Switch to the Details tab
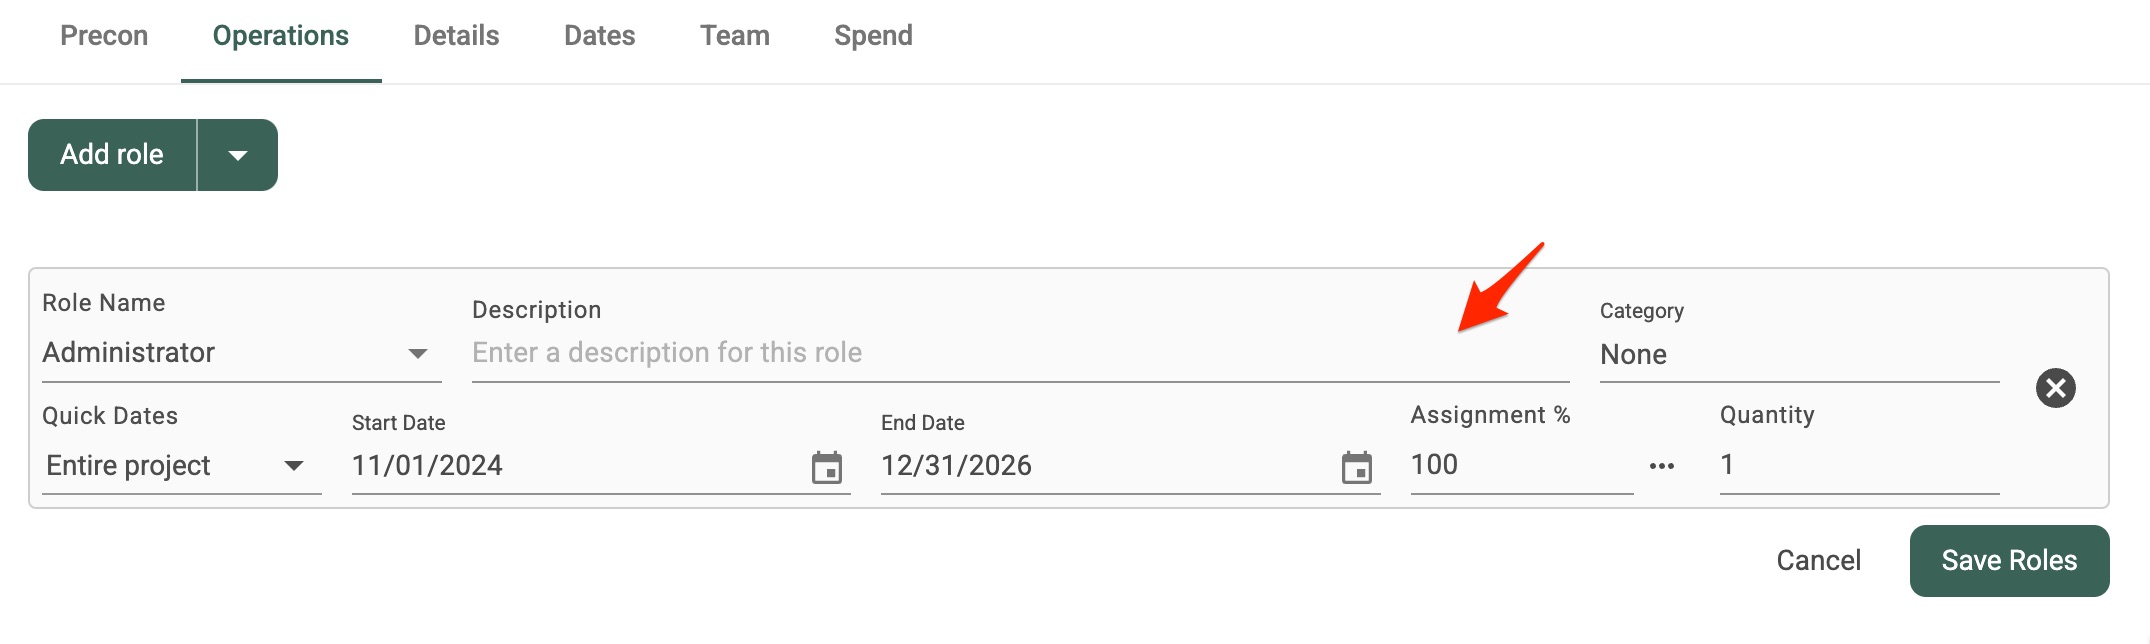Image resolution: width=2150 pixels, height=644 pixels. click(456, 36)
